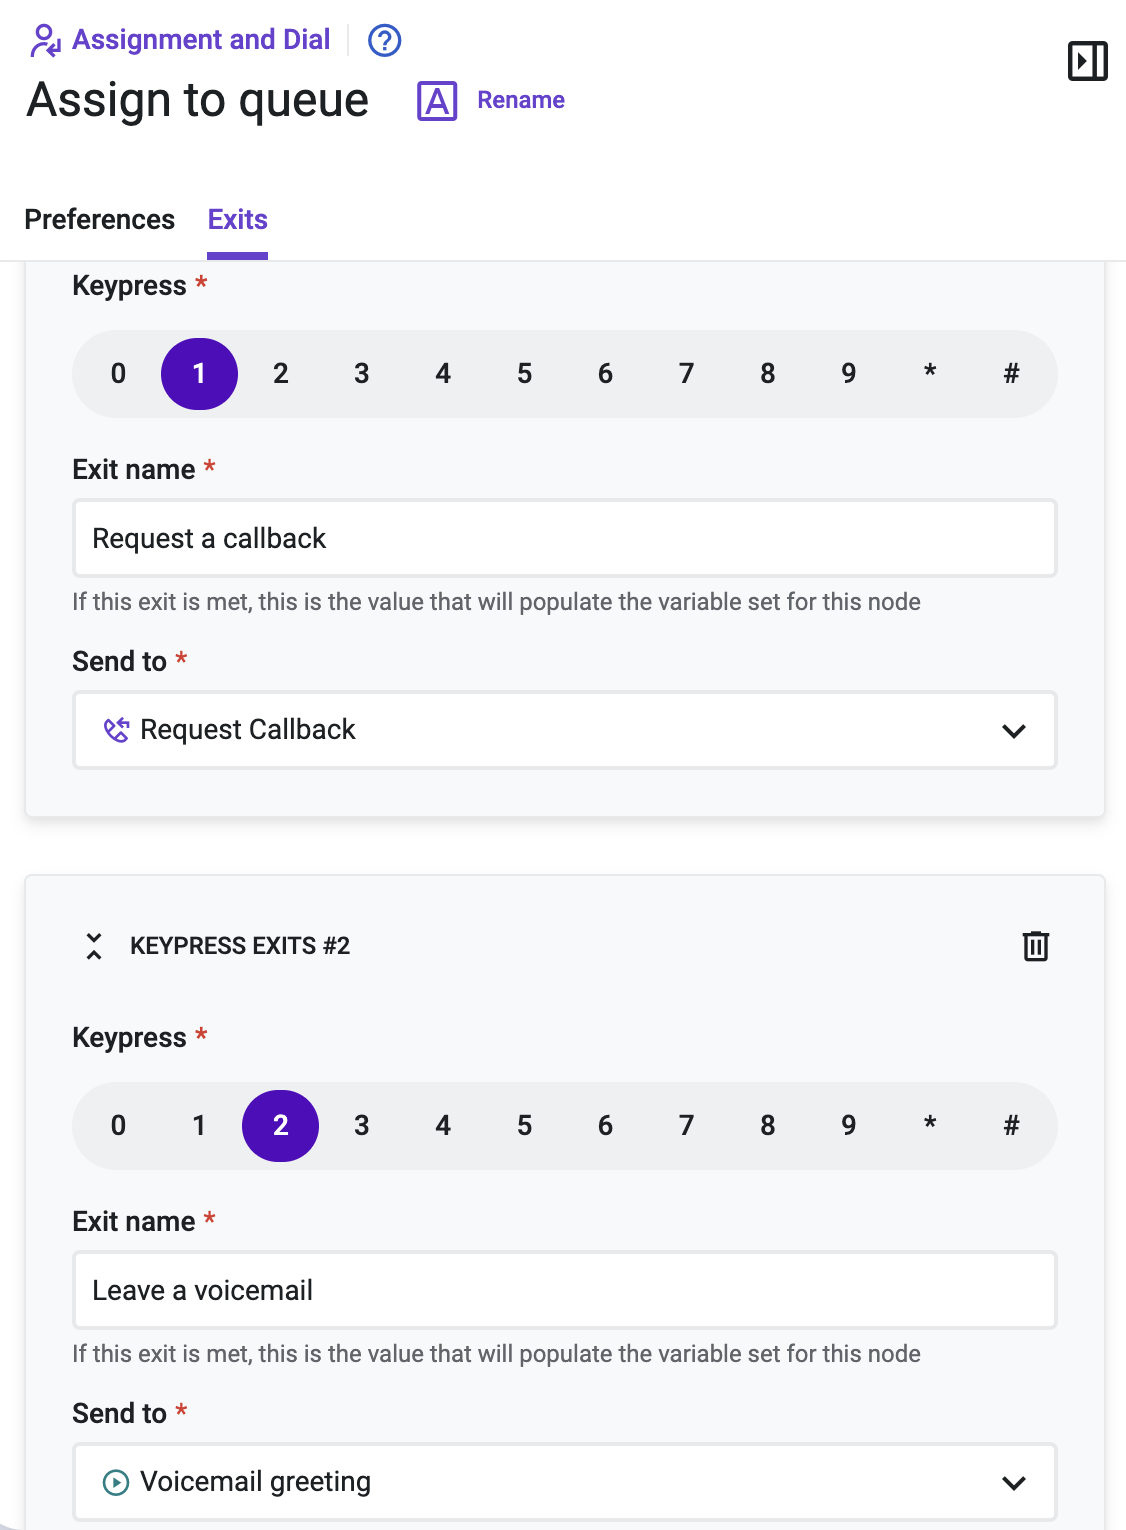Select keypress # in first exit
Image resolution: width=1126 pixels, height=1530 pixels.
1011,374
